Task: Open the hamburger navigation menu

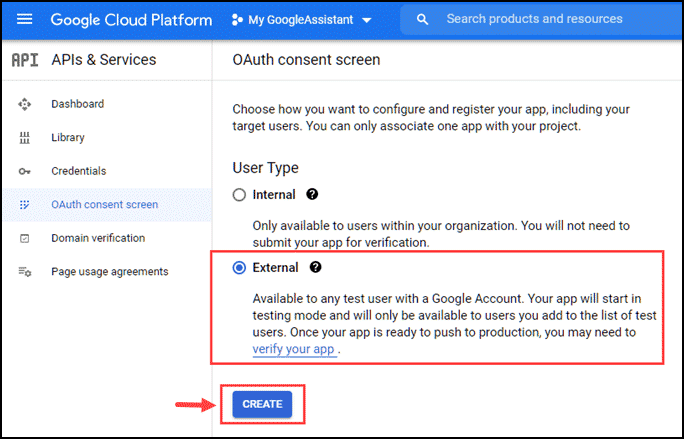Action: point(24,19)
